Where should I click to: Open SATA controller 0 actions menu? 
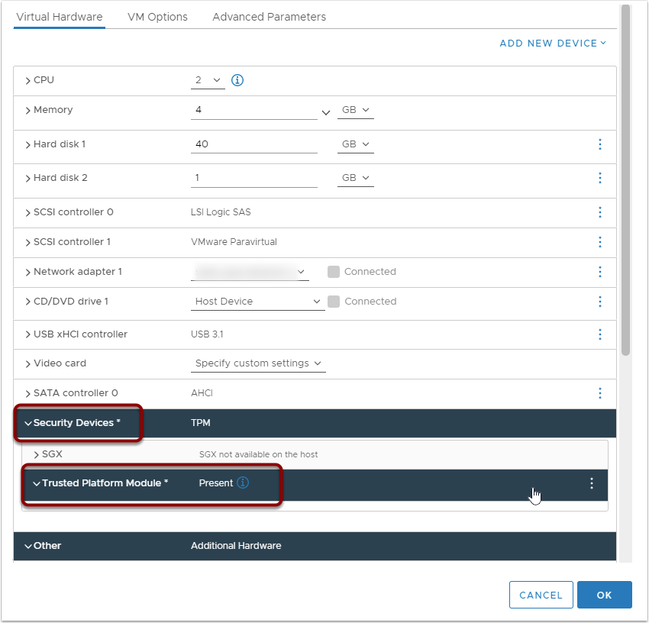pos(600,393)
